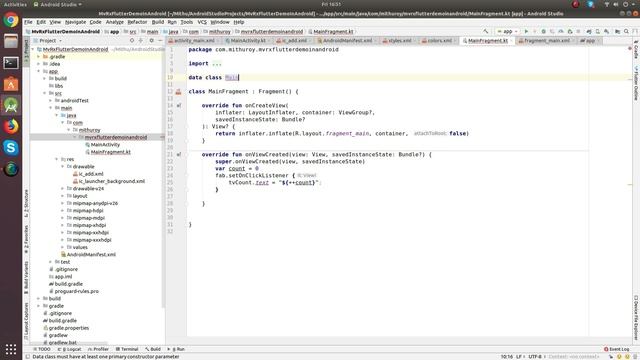Open the Run tool window button
The height and width of the screenshot is (360, 640).
click(176, 349)
